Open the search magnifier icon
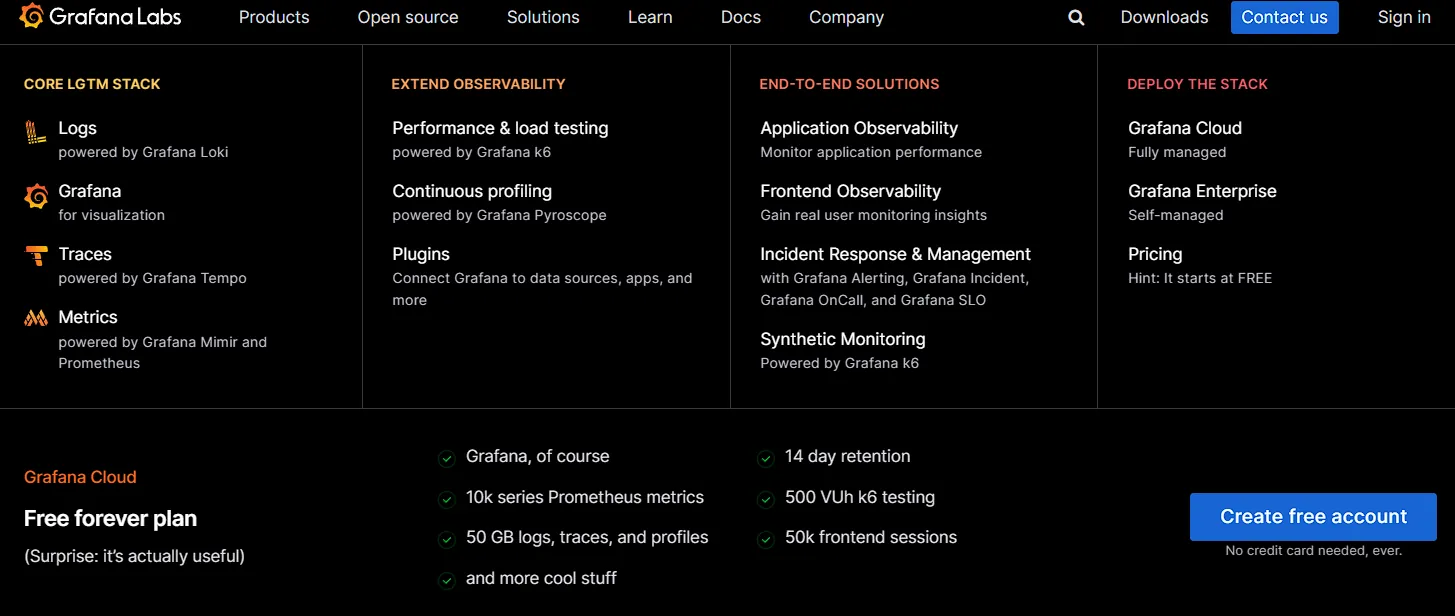The height and width of the screenshot is (616, 1455). [x=1076, y=17]
